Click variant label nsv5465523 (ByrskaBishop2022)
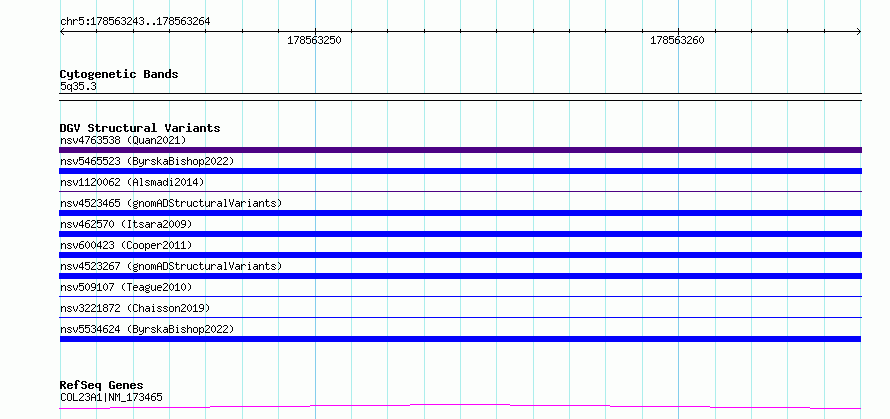The height and width of the screenshot is (419, 890). [146, 161]
